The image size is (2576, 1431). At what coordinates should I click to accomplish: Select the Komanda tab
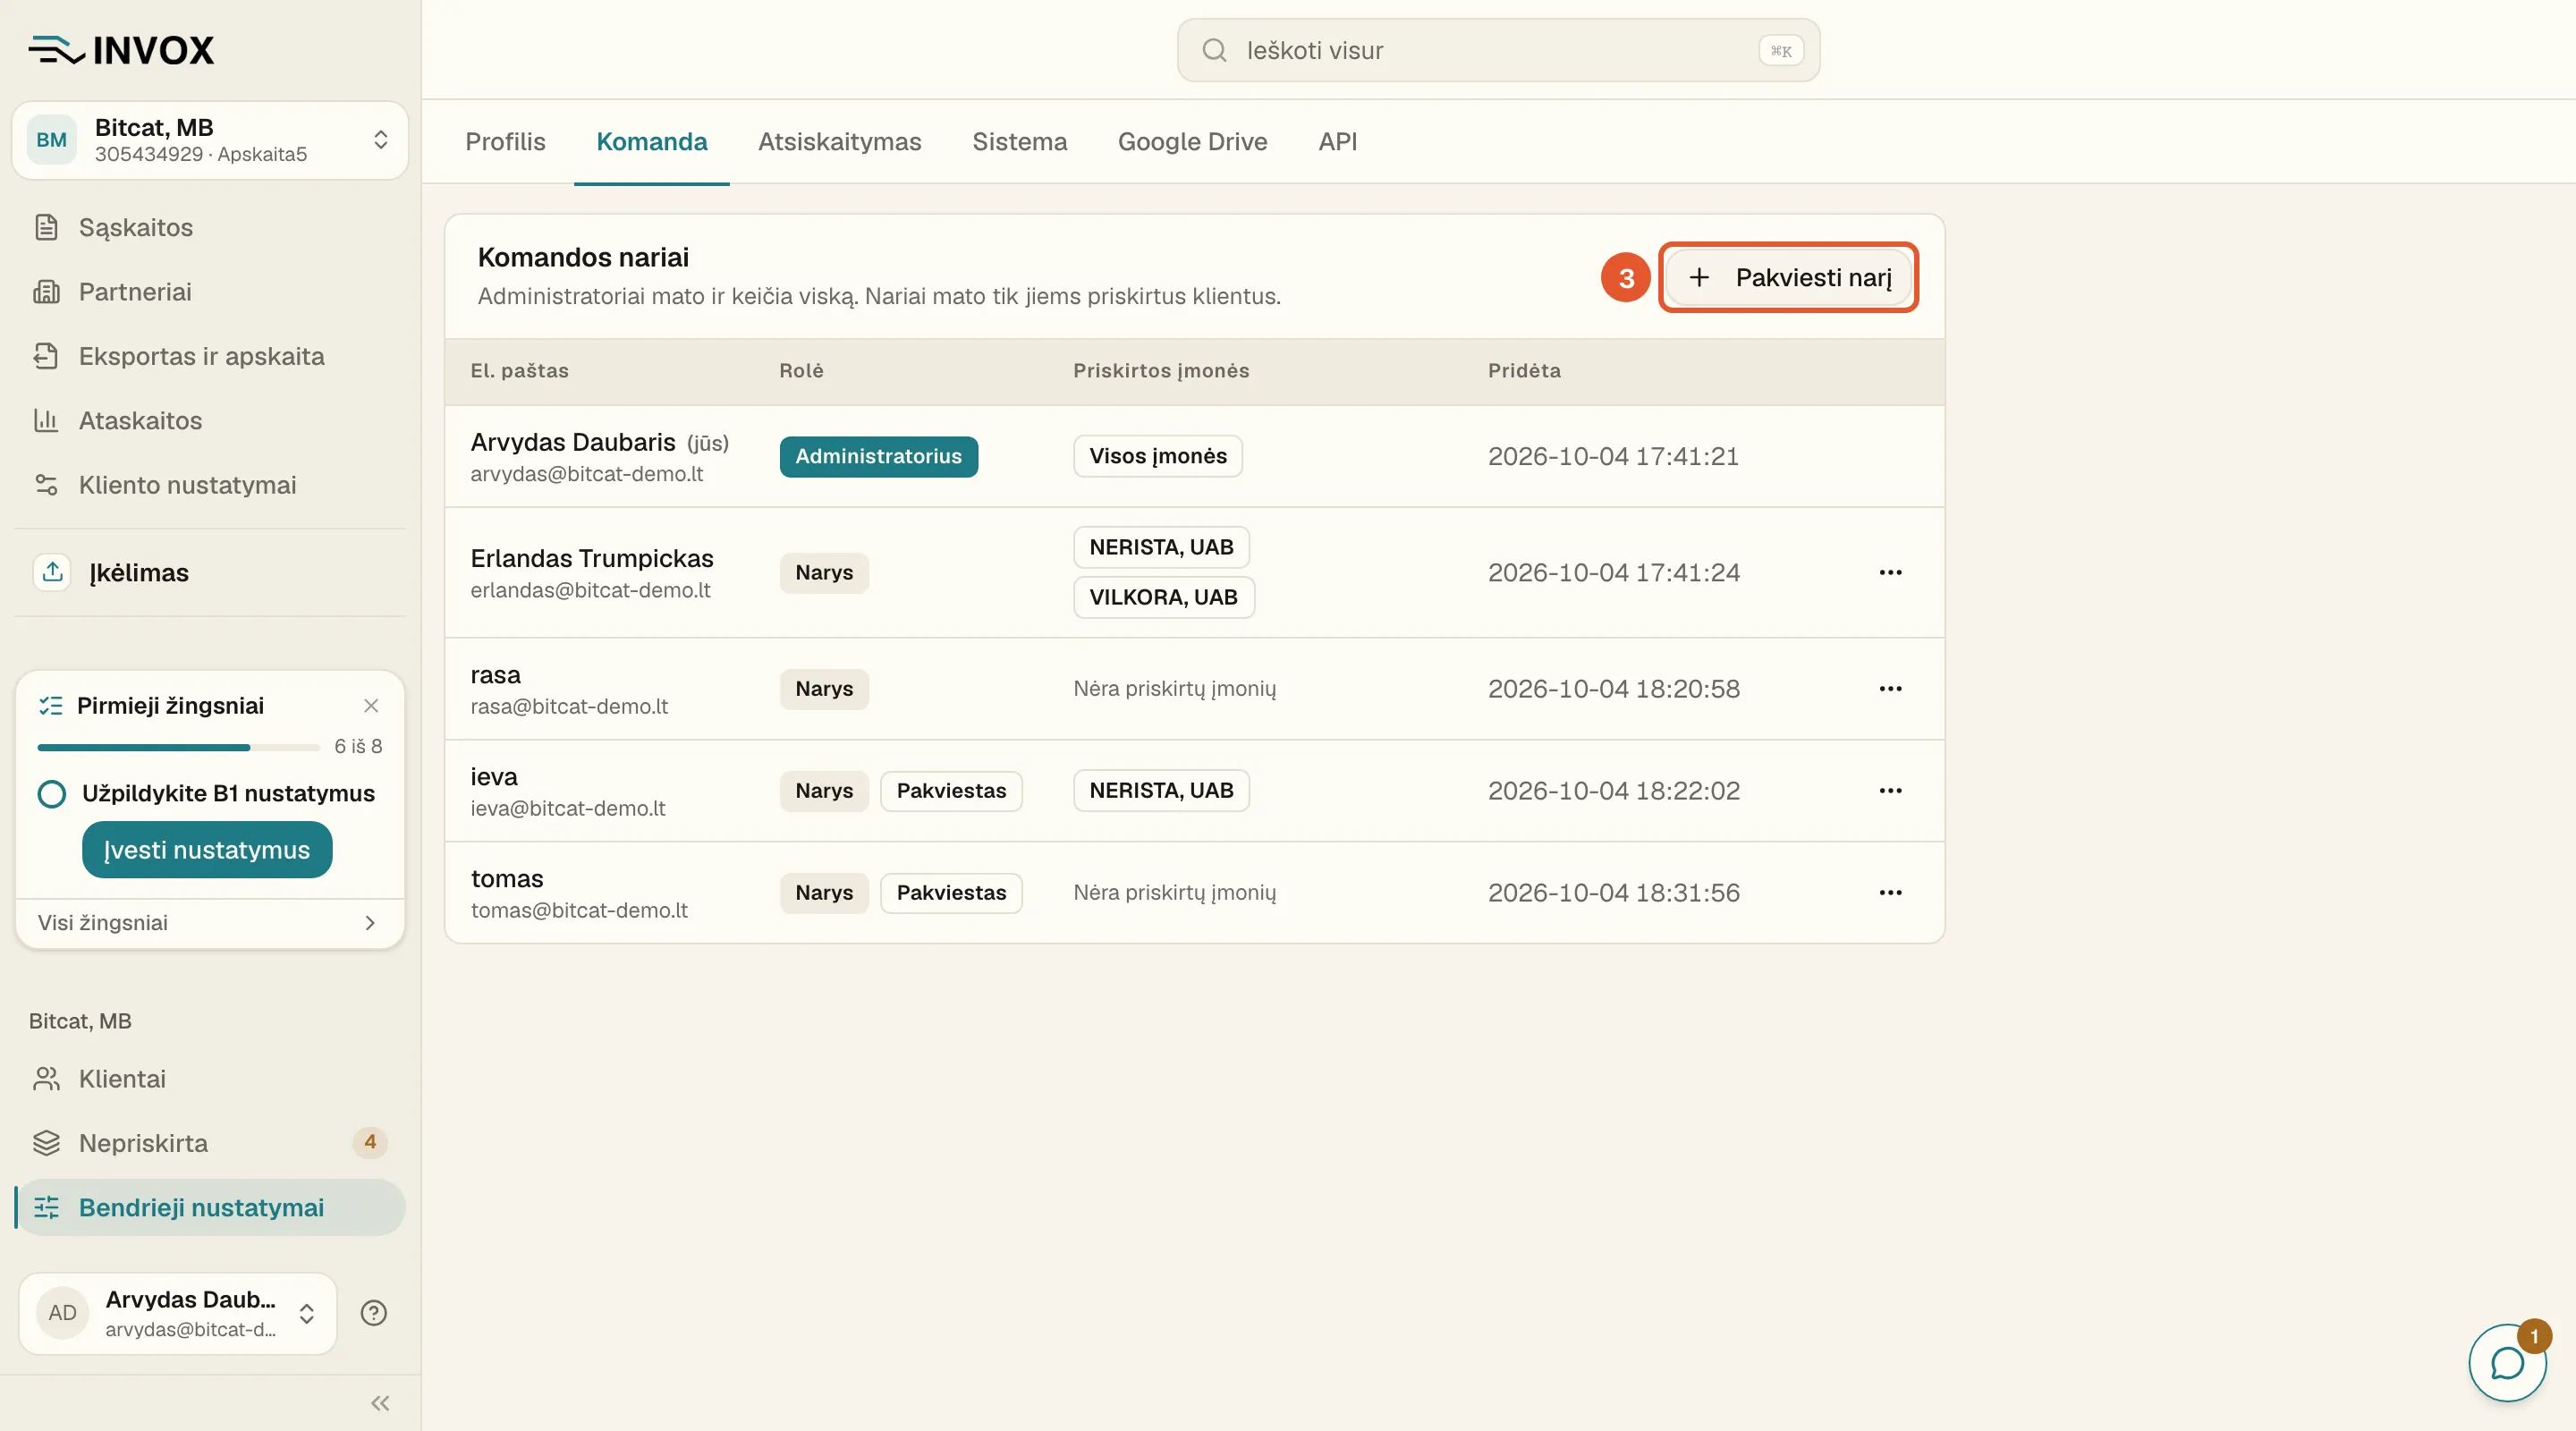652,142
